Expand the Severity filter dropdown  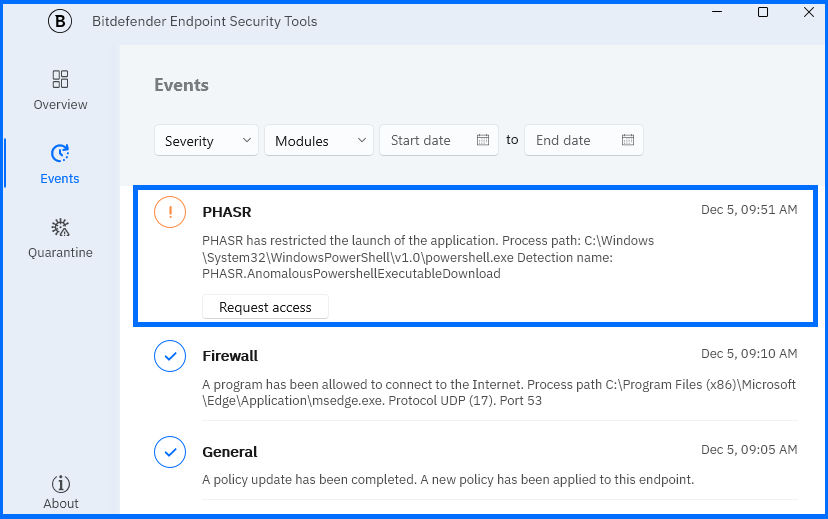(x=207, y=141)
